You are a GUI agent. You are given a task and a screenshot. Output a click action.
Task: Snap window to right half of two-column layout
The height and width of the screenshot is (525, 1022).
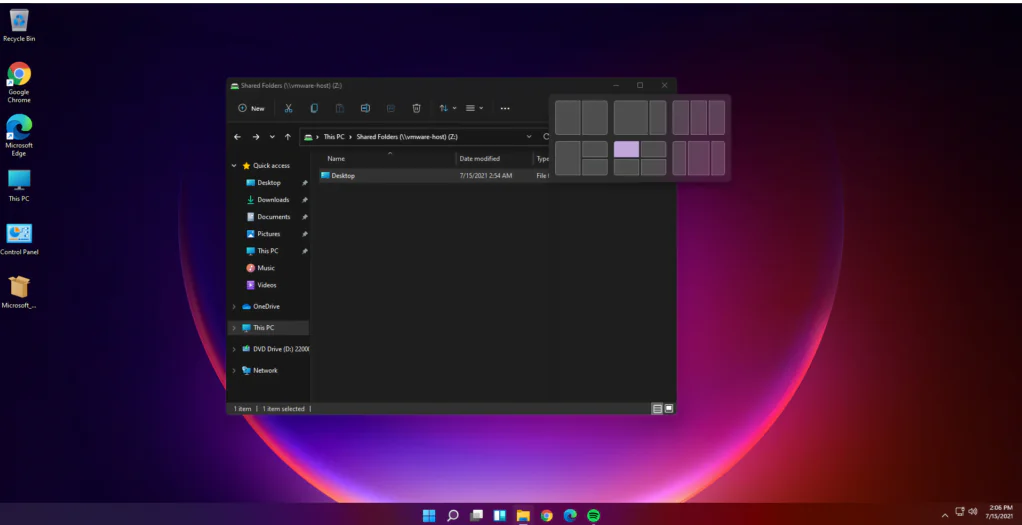(594, 117)
